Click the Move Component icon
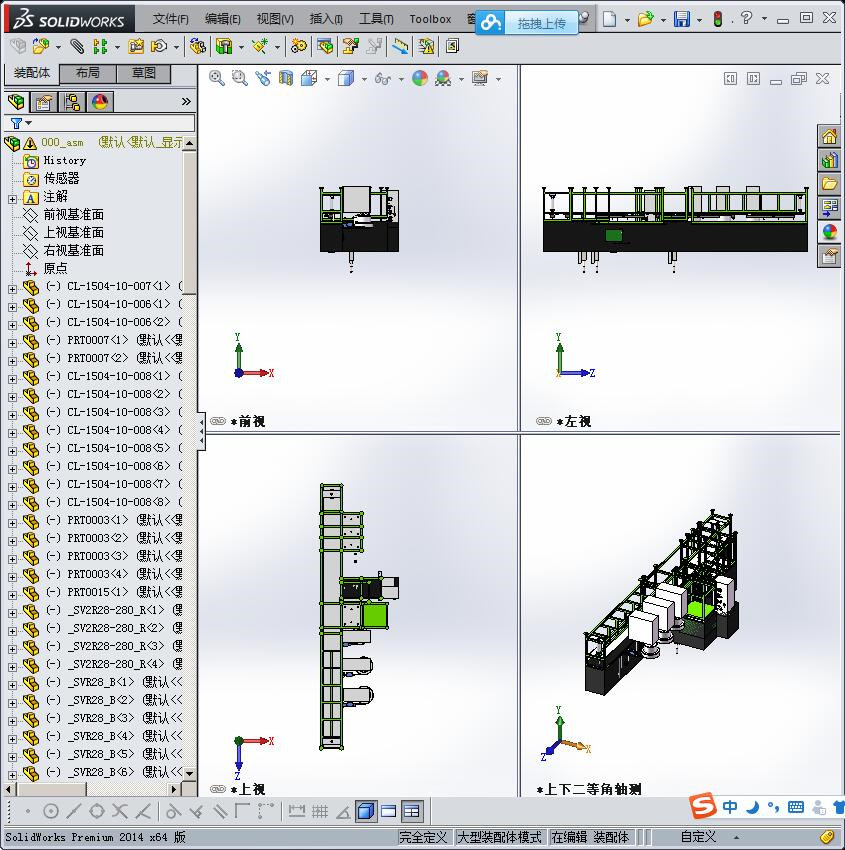The width and height of the screenshot is (845, 850). 159,47
